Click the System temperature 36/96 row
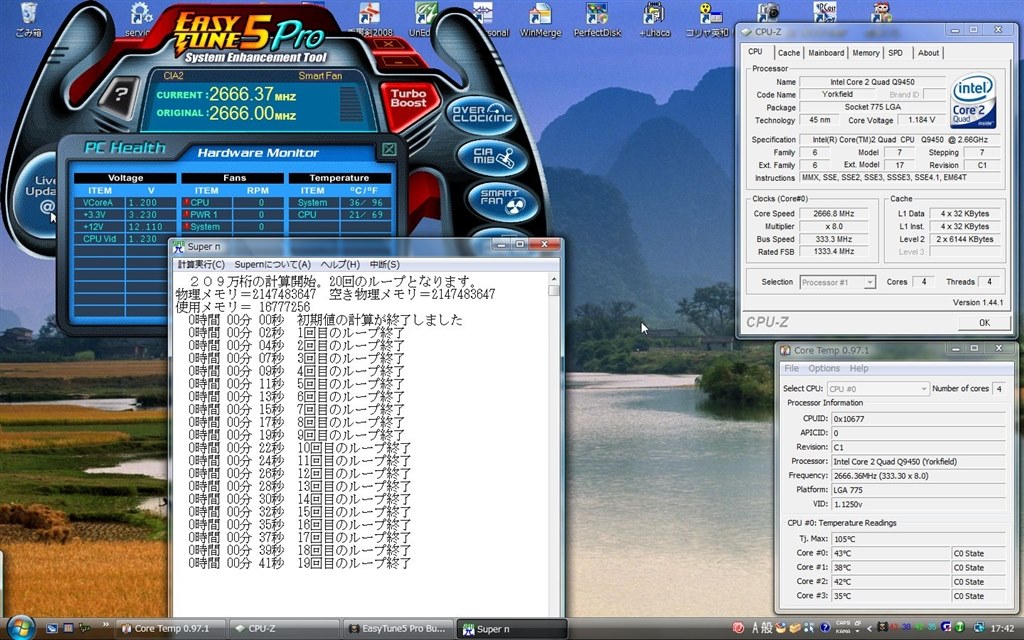 340,202
